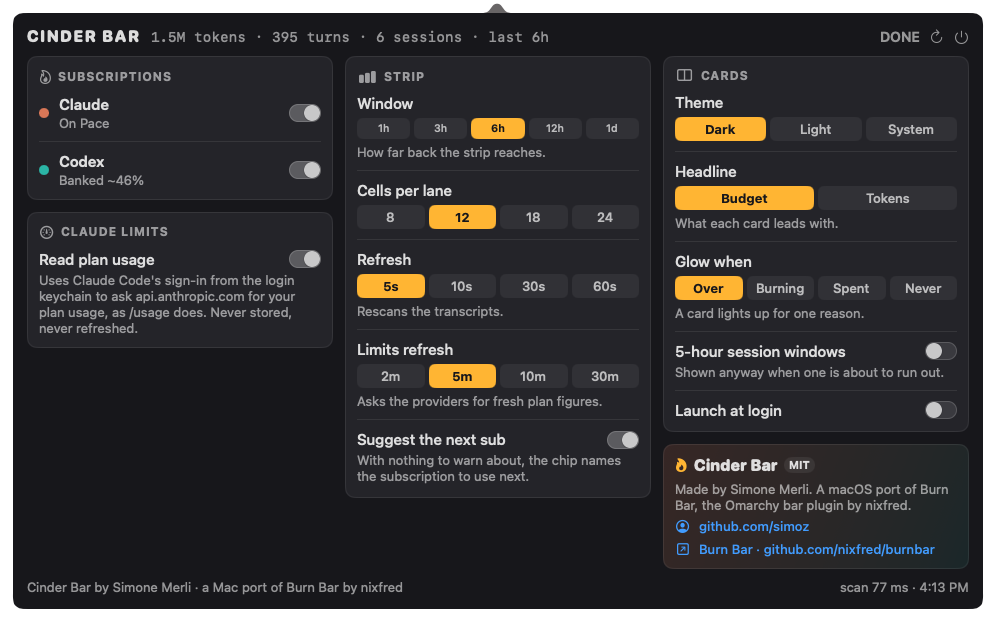This screenshot has width=996, height=622.
Task: Click the person icon beside github.com/simoz
Action: pyautogui.click(x=682, y=527)
